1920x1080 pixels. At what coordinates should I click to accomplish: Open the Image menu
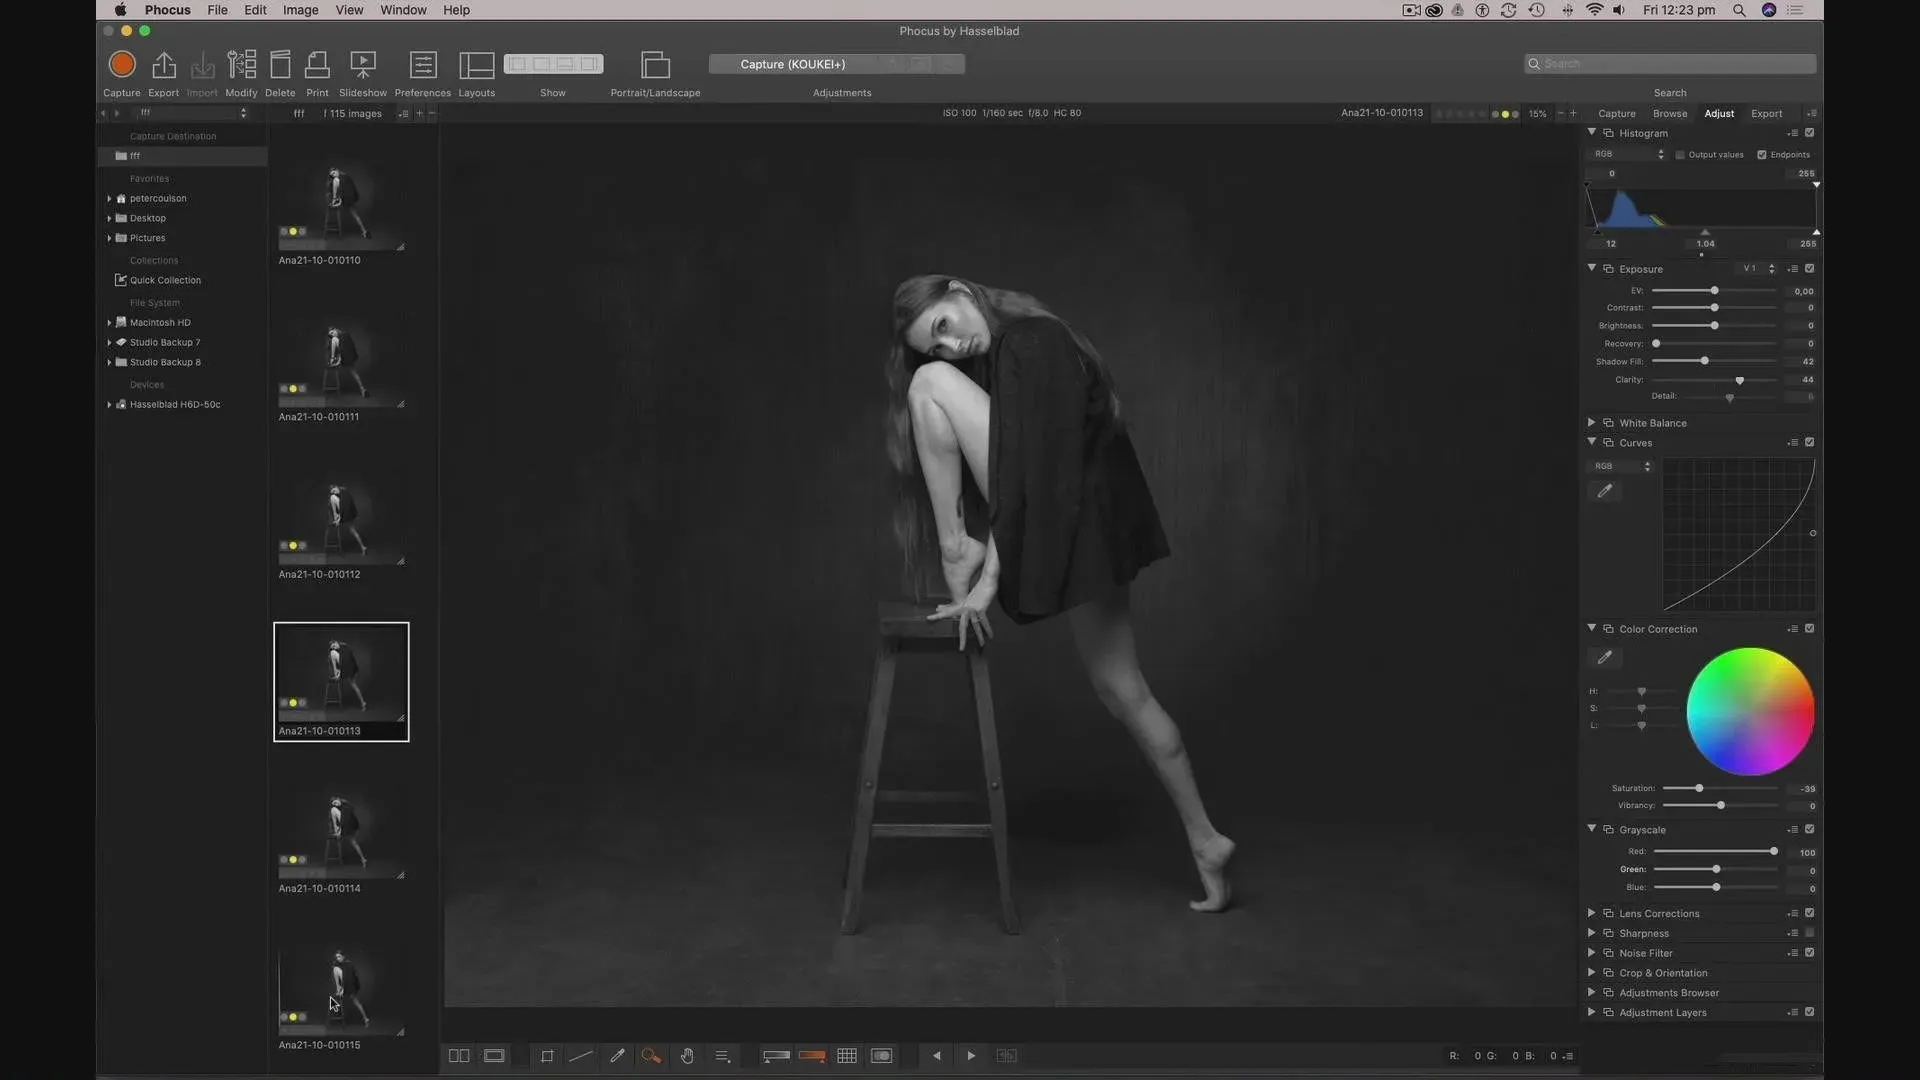click(x=300, y=10)
